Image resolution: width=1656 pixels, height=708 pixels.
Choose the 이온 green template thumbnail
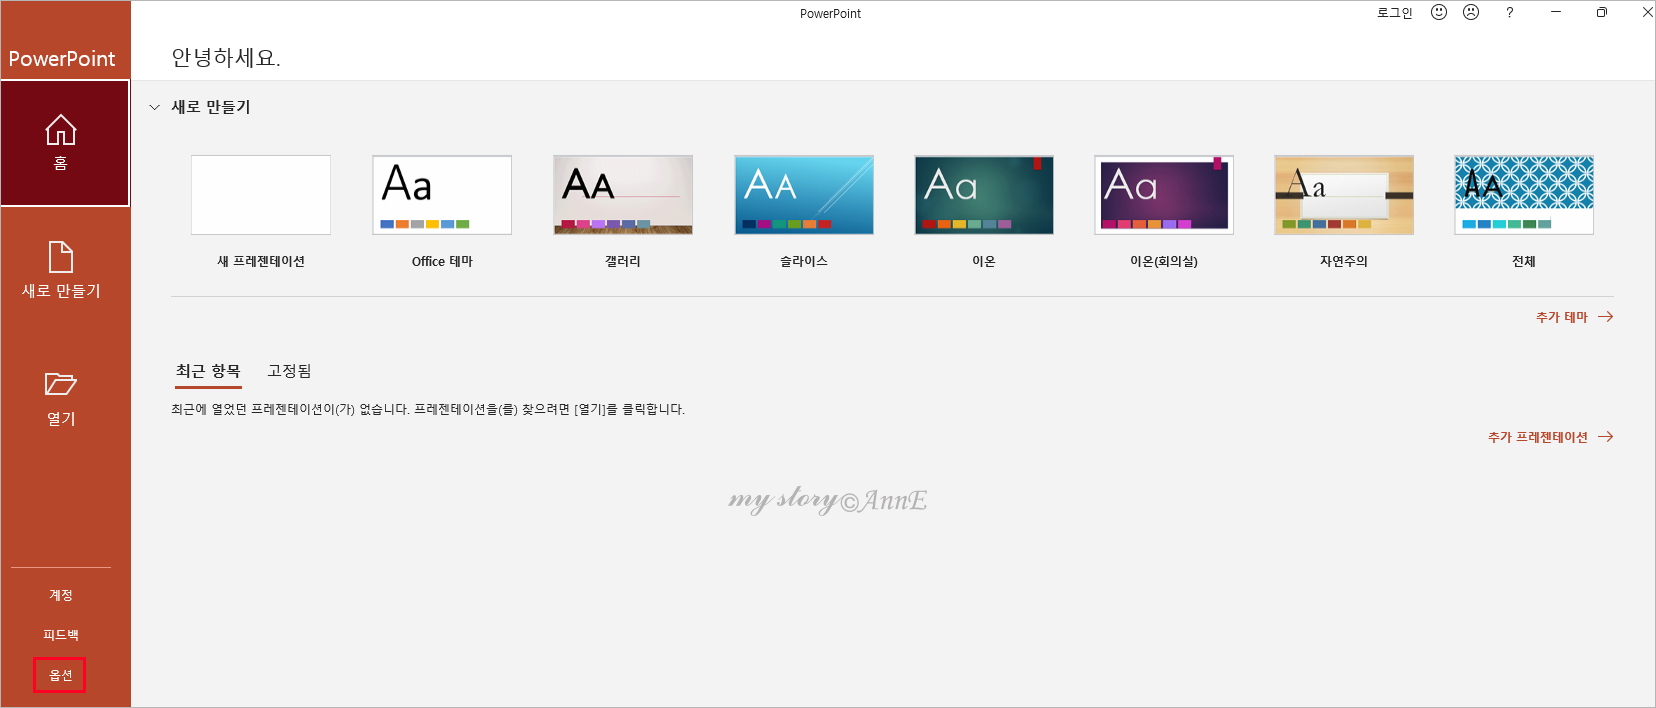coord(984,195)
